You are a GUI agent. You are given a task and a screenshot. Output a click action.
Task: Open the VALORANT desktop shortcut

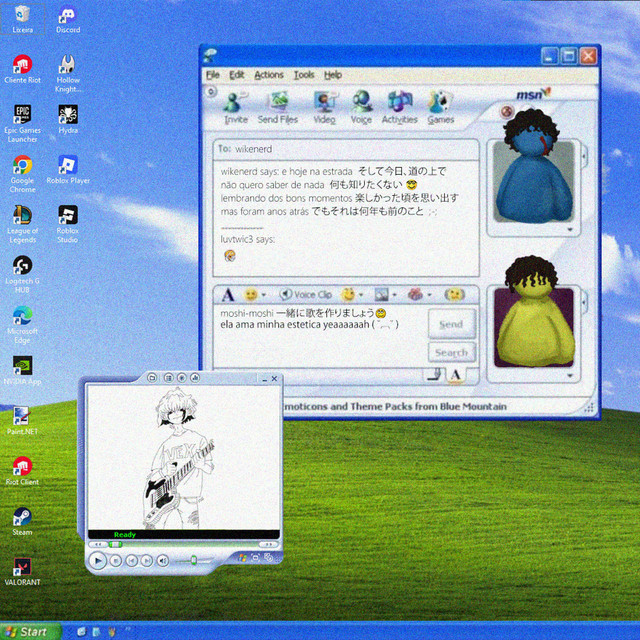21,572
